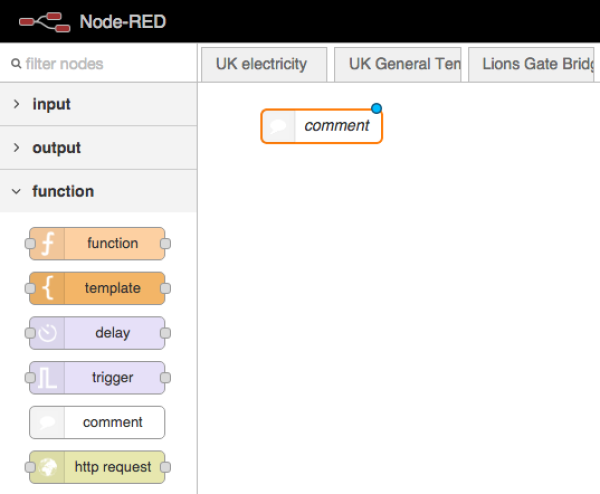Image resolution: width=600 pixels, height=494 pixels.
Task: Click the template node's curly brace icon
Action: click(47, 288)
